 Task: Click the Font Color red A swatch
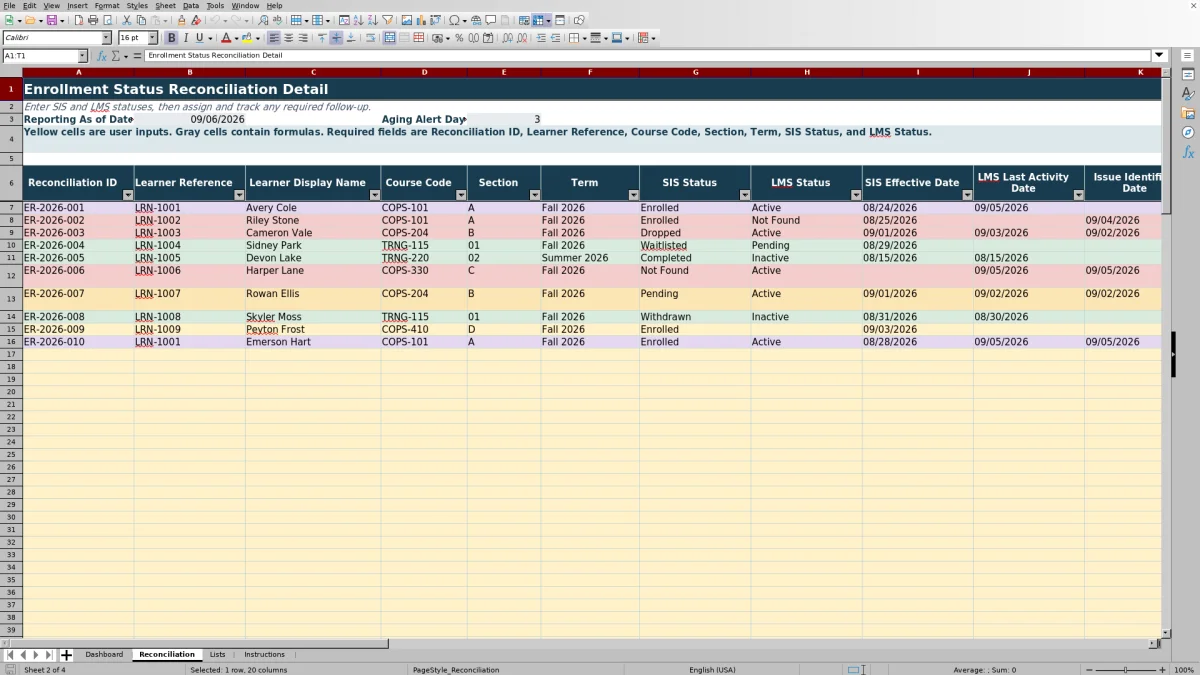click(226, 38)
